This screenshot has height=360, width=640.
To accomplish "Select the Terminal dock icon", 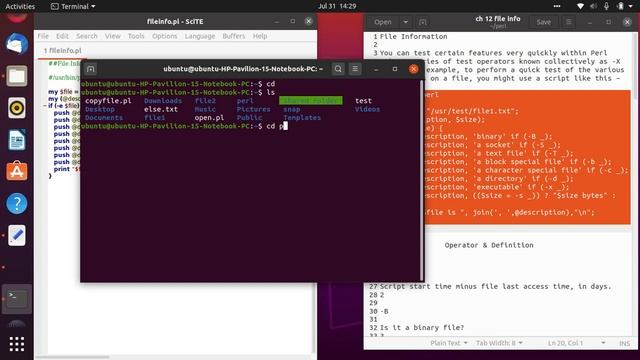I will [17, 299].
